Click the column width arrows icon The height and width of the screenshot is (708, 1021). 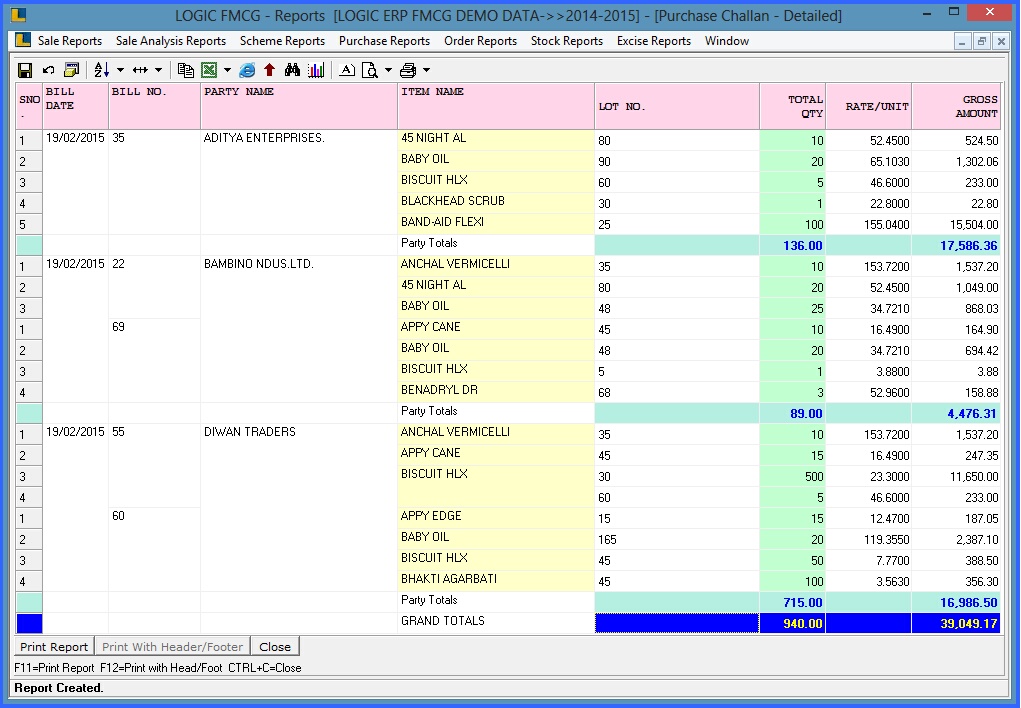point(140,70)
